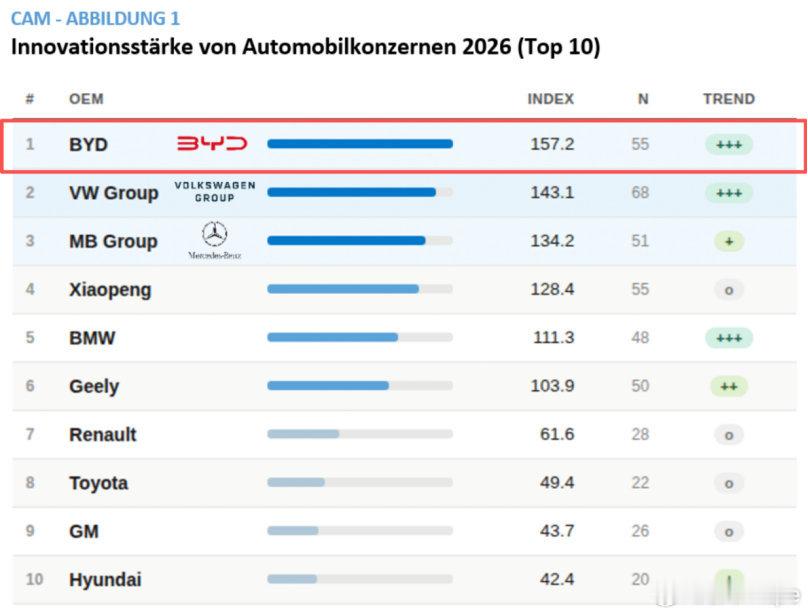Click BYD's triple-plus trend badge
808x616 pixels.
729,144
